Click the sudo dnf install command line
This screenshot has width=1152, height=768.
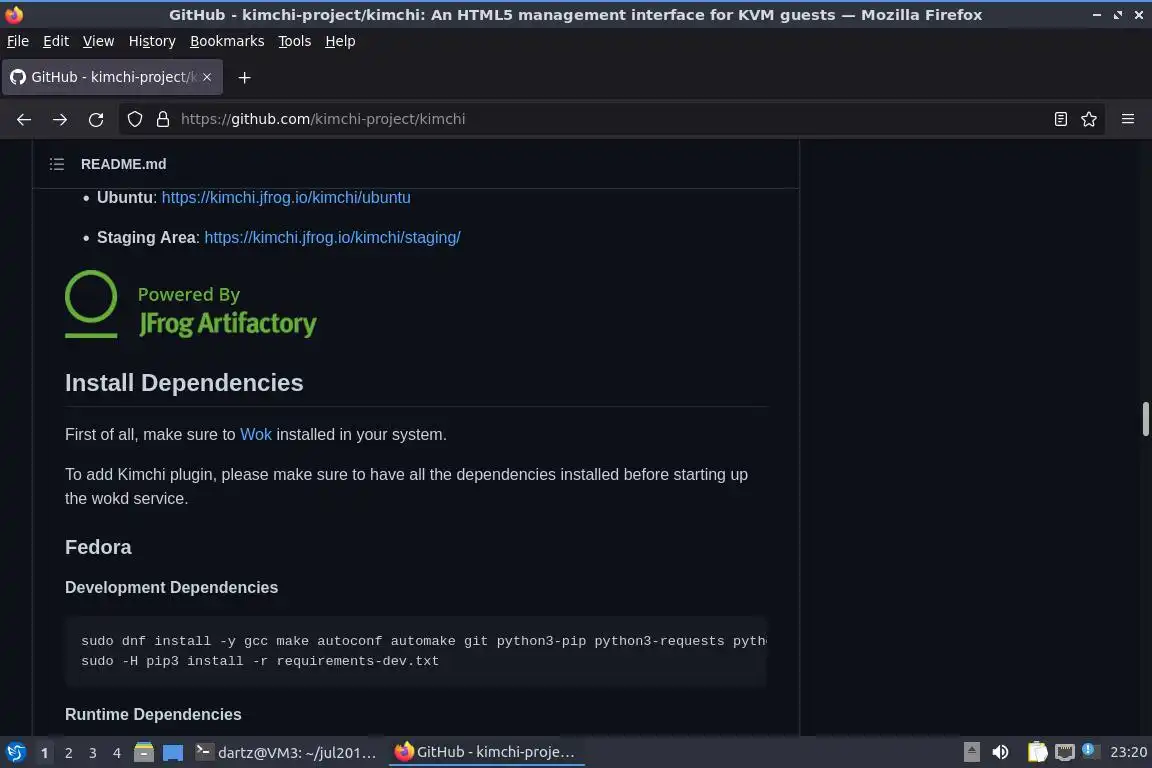pos(423,641)
